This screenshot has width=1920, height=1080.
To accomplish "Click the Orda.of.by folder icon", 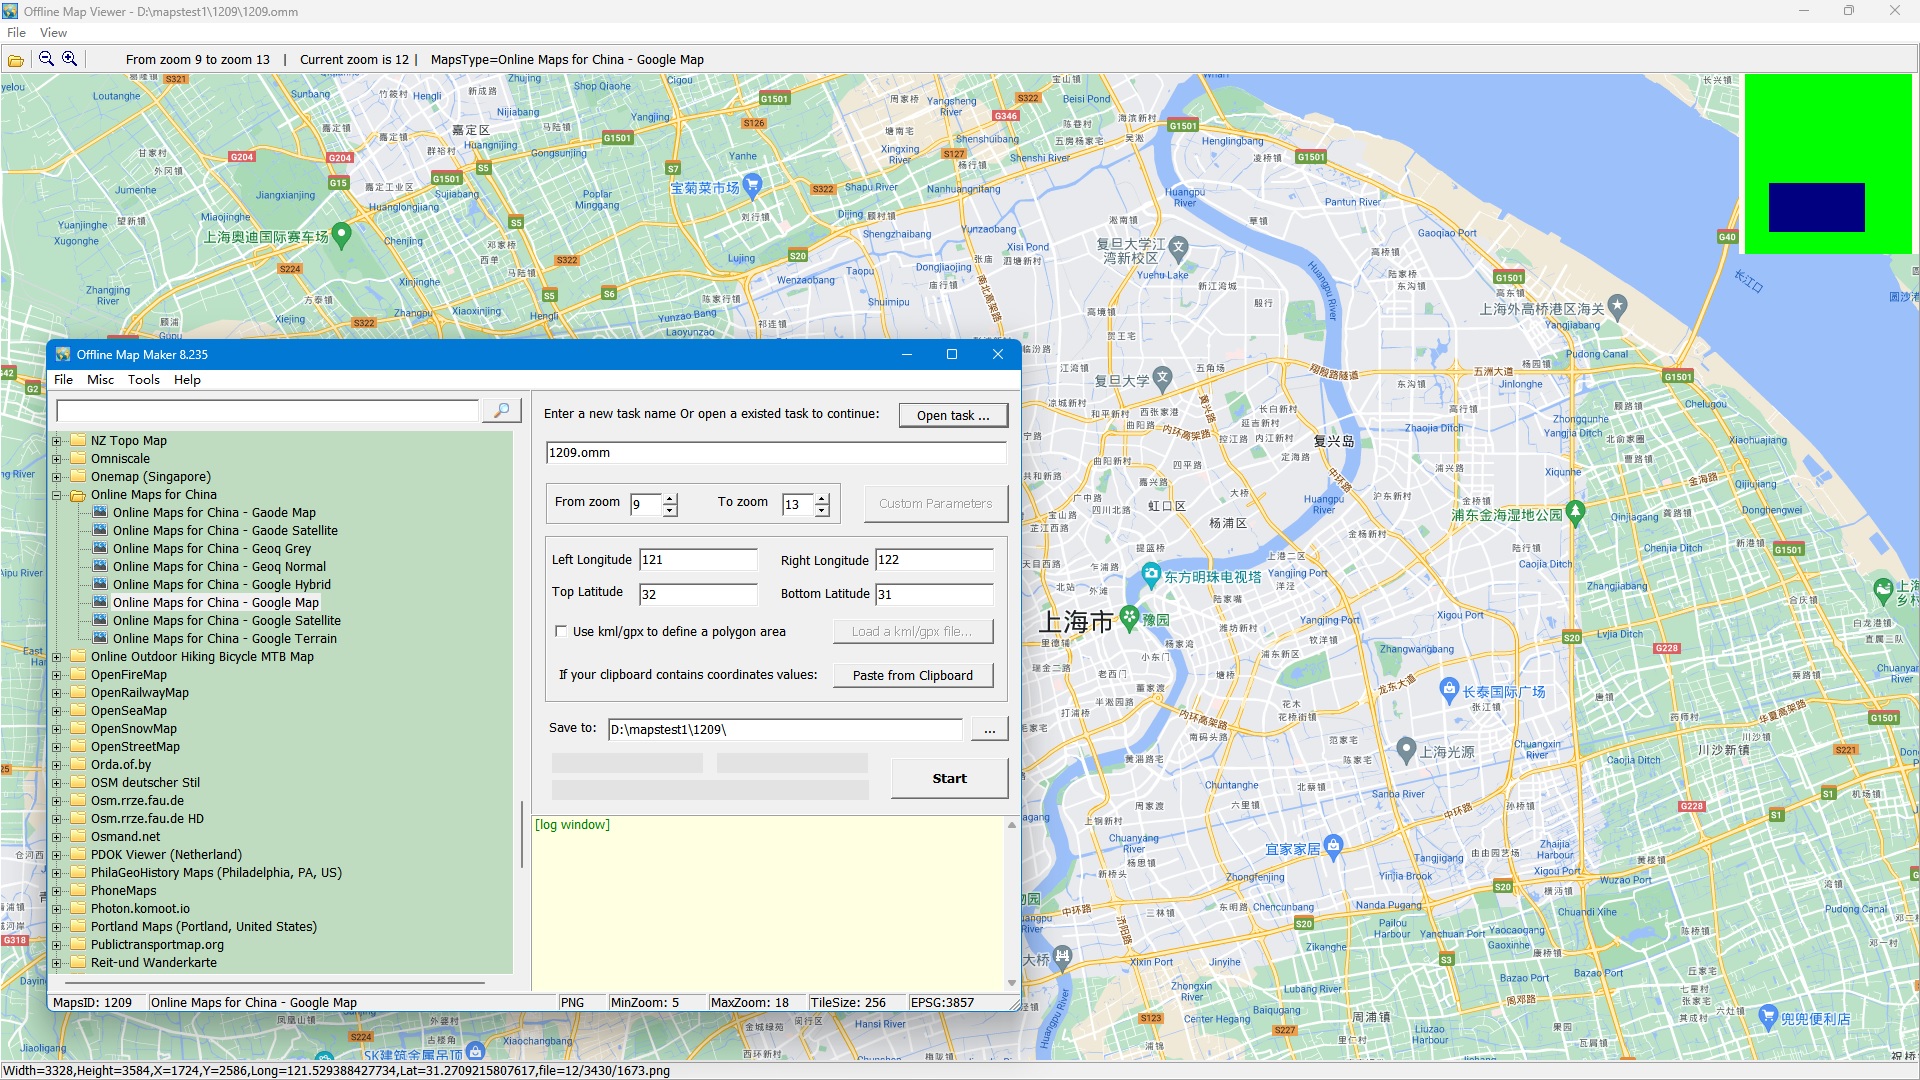I will (78, 764).
